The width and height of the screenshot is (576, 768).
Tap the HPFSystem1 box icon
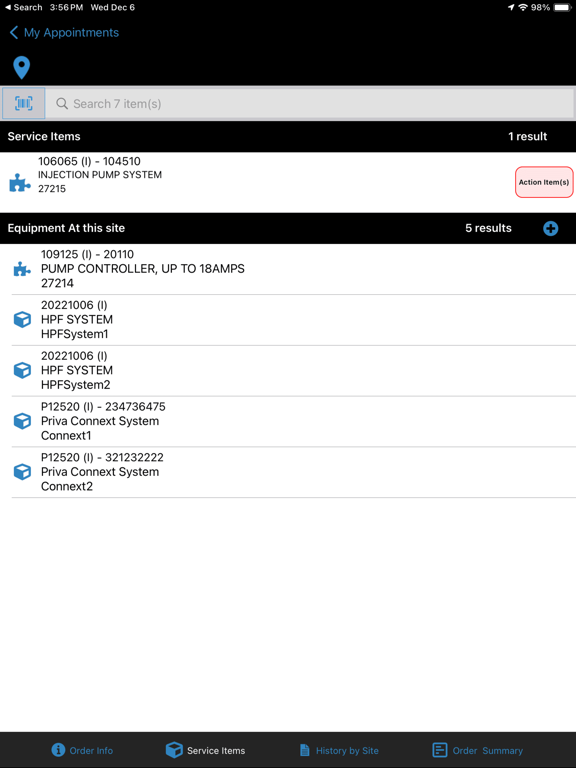[22, 320]
